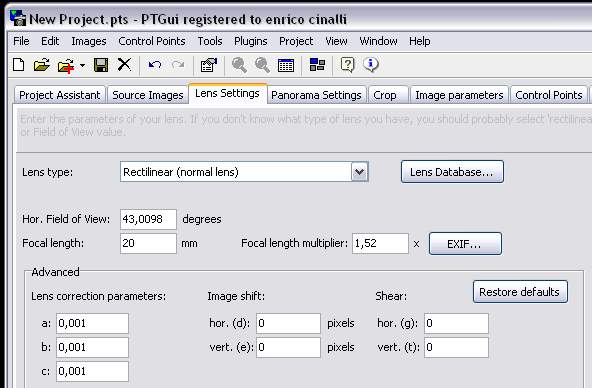
Task: Select the Lens Settings tab
Action: click(x=228, y=93)
